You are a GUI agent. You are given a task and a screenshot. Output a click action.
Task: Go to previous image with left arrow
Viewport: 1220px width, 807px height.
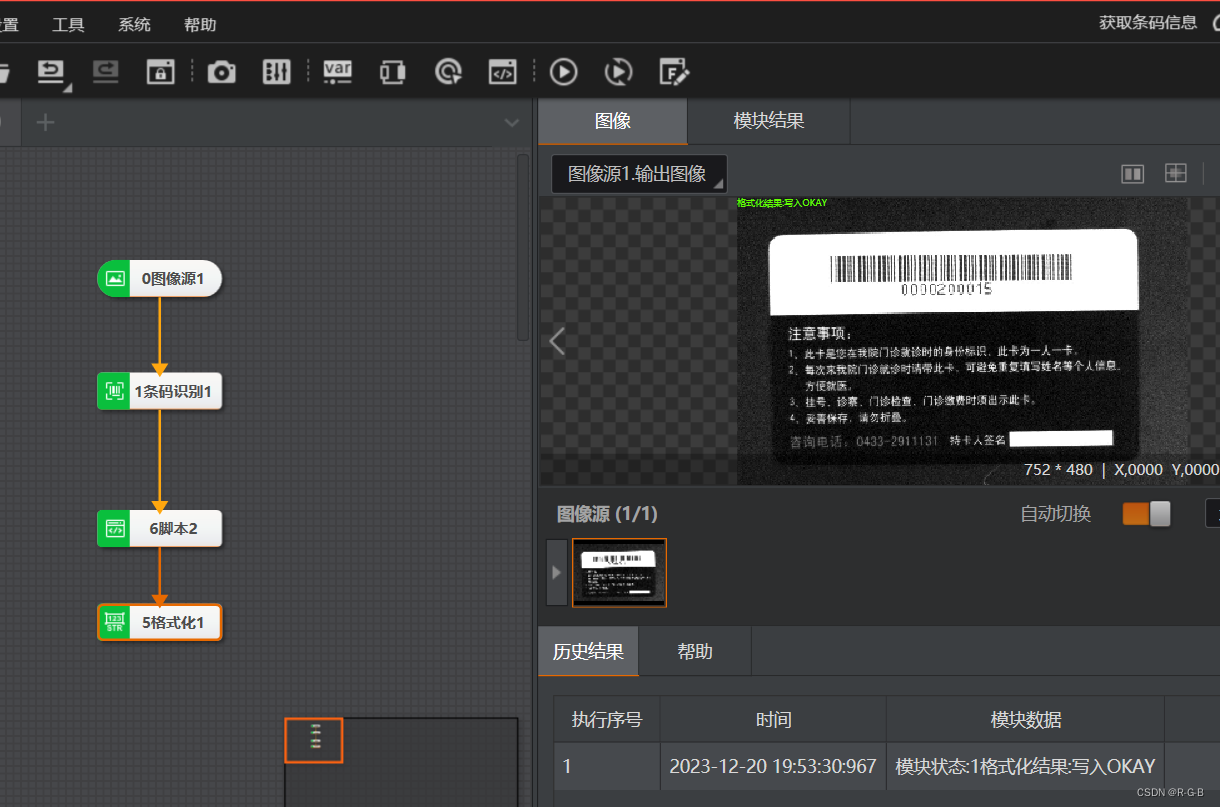point(557,341)
